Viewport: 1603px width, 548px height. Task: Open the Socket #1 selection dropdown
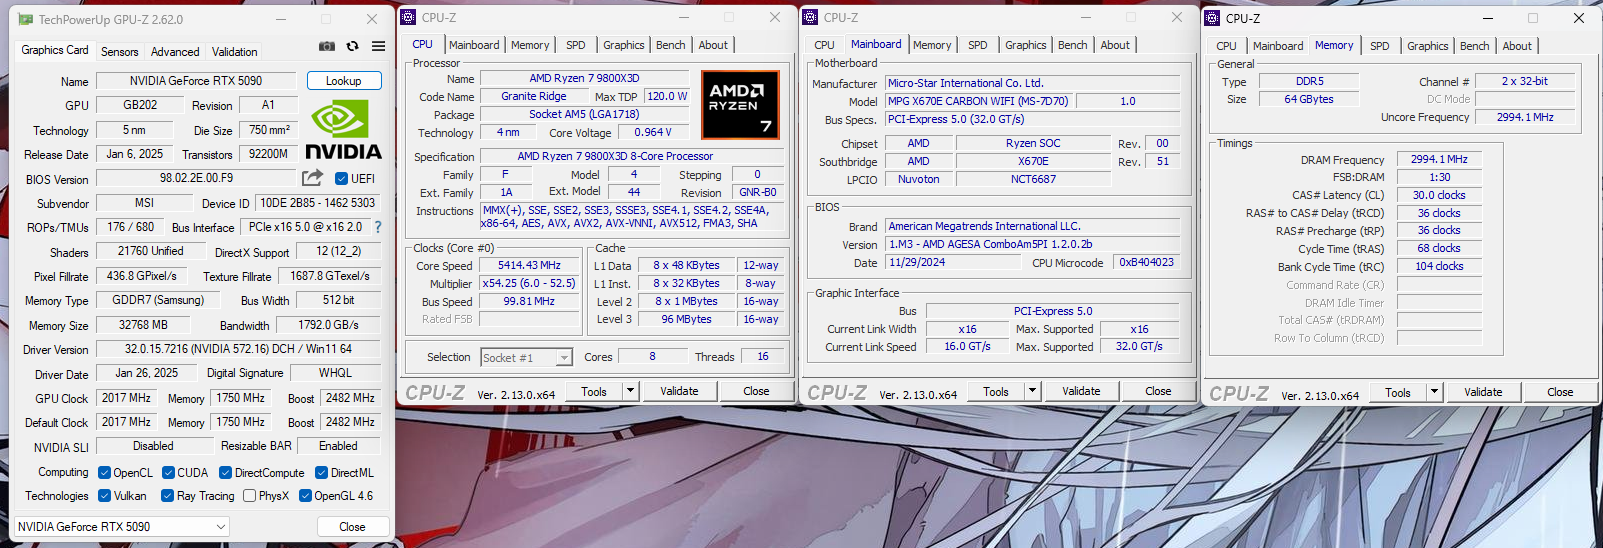click(x=526, y=357)
